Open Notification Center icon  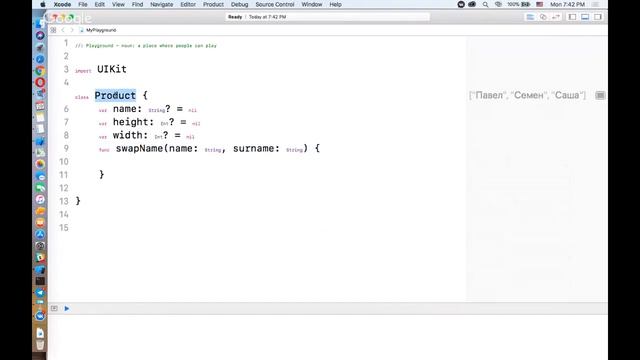coord(596,4)
